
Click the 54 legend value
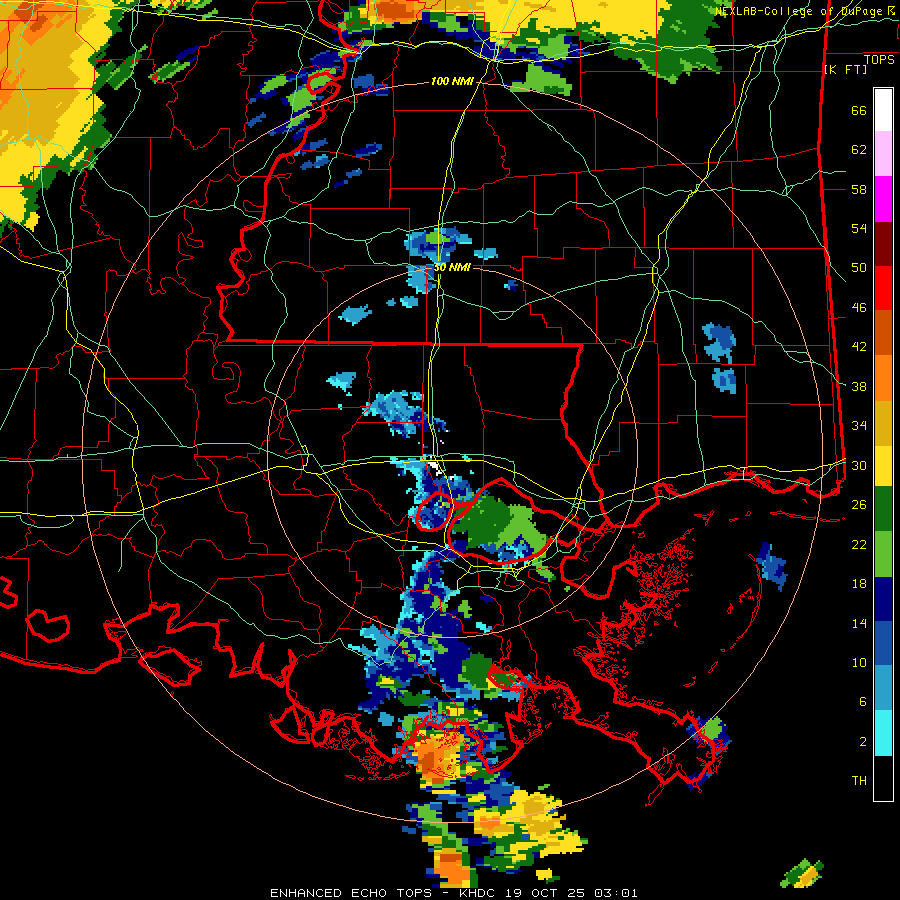click(859, 228)
